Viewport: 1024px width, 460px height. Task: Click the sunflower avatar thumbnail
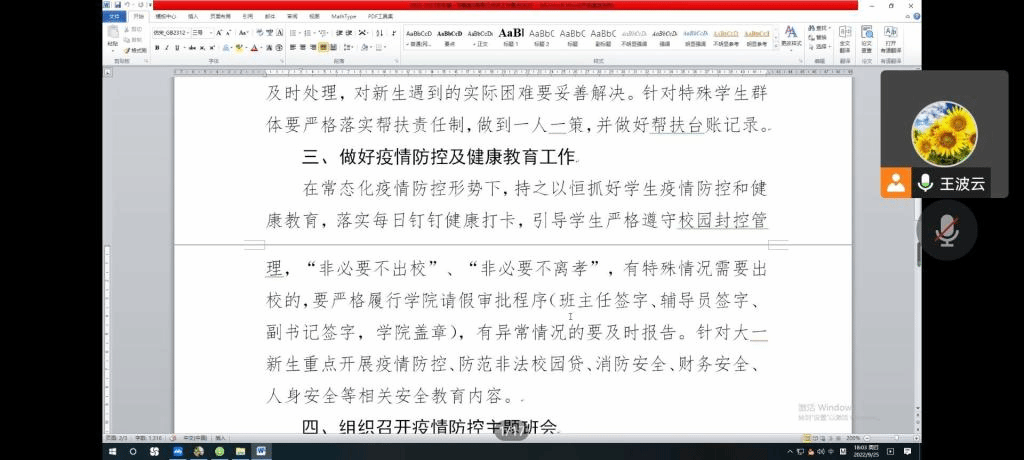[x=944, y=134]
